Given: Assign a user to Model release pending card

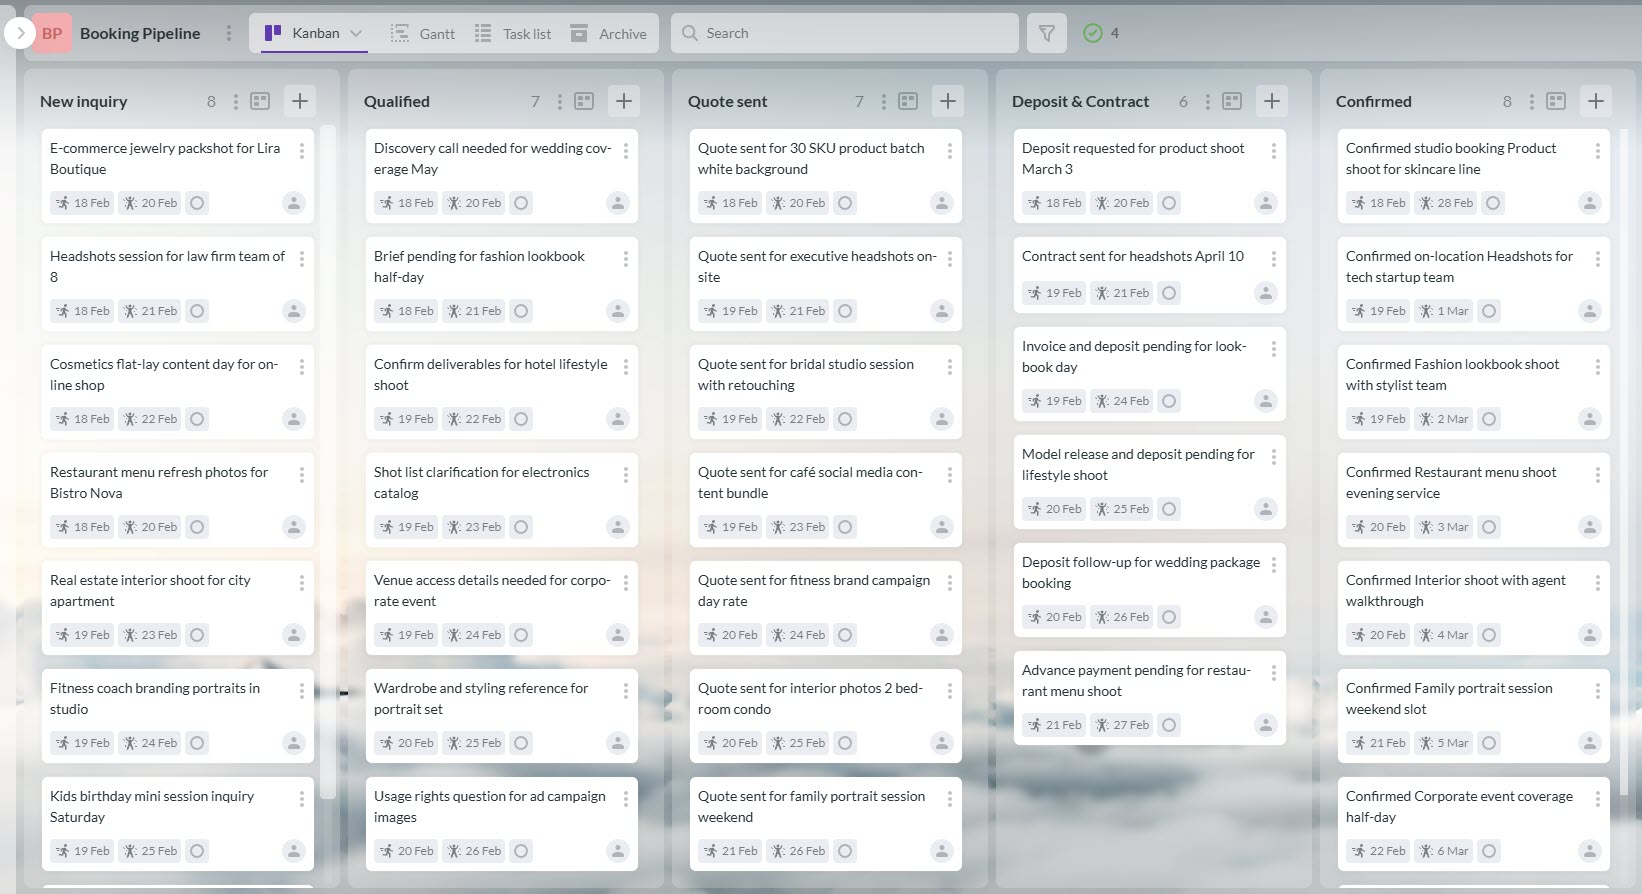Looking at the screenshot, I should pos(1266,509).
